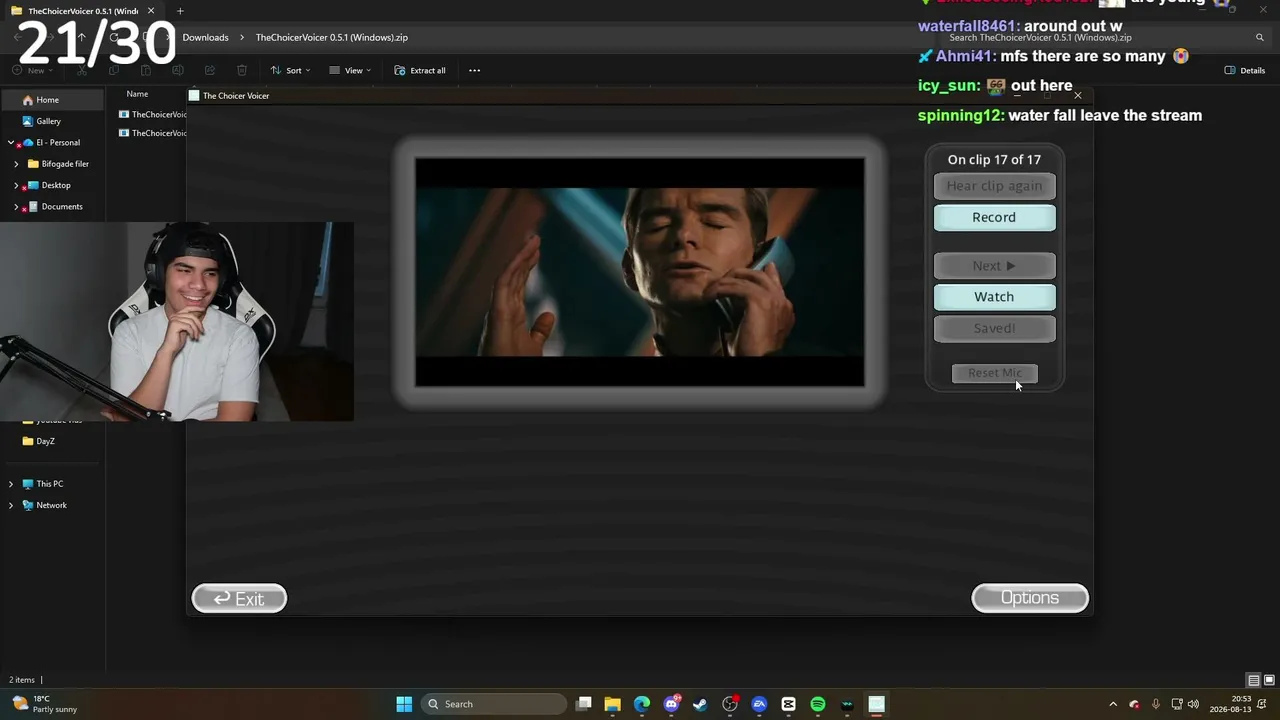Toggle the Details pane in Explorer

tap(1245, 70)
